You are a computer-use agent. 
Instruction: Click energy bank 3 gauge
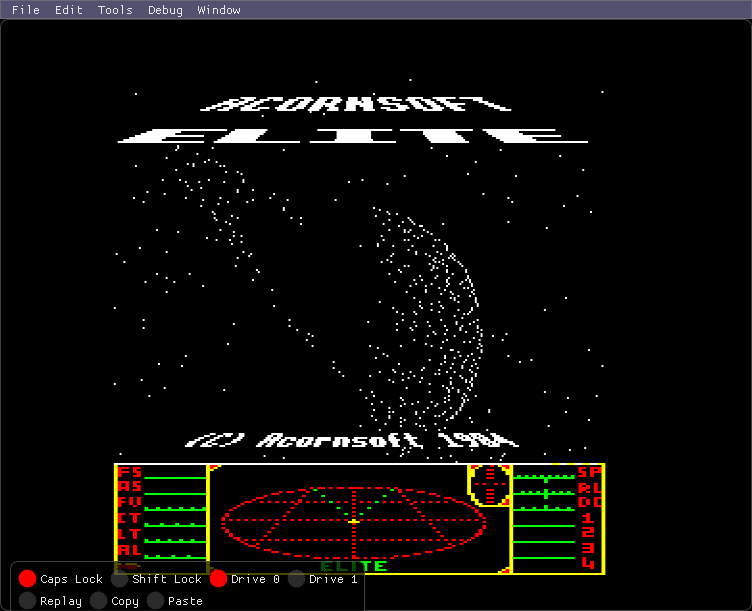point(544,557)
